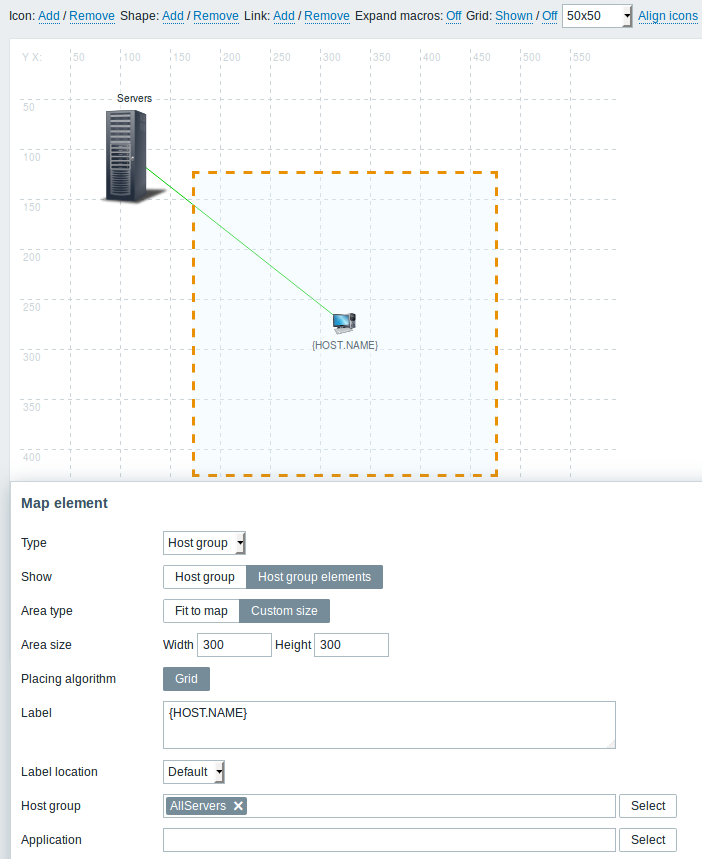
Task: Click Icon Add link
Action: tap(49, 16)
